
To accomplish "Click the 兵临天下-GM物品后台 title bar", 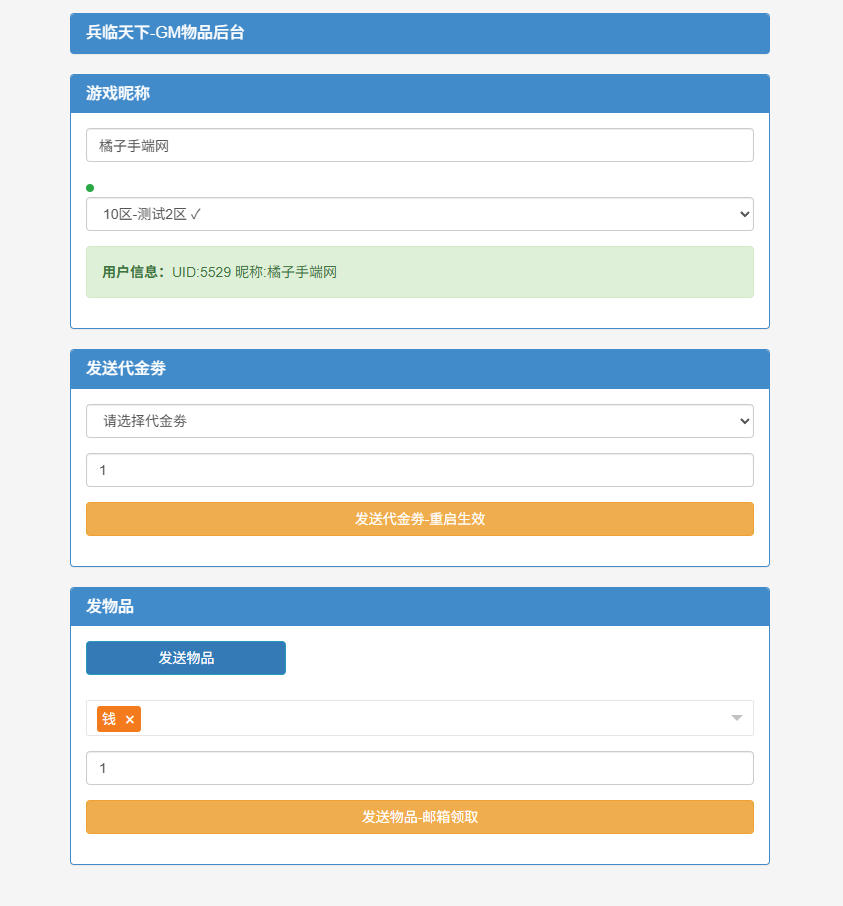I will tap(419, 33).
